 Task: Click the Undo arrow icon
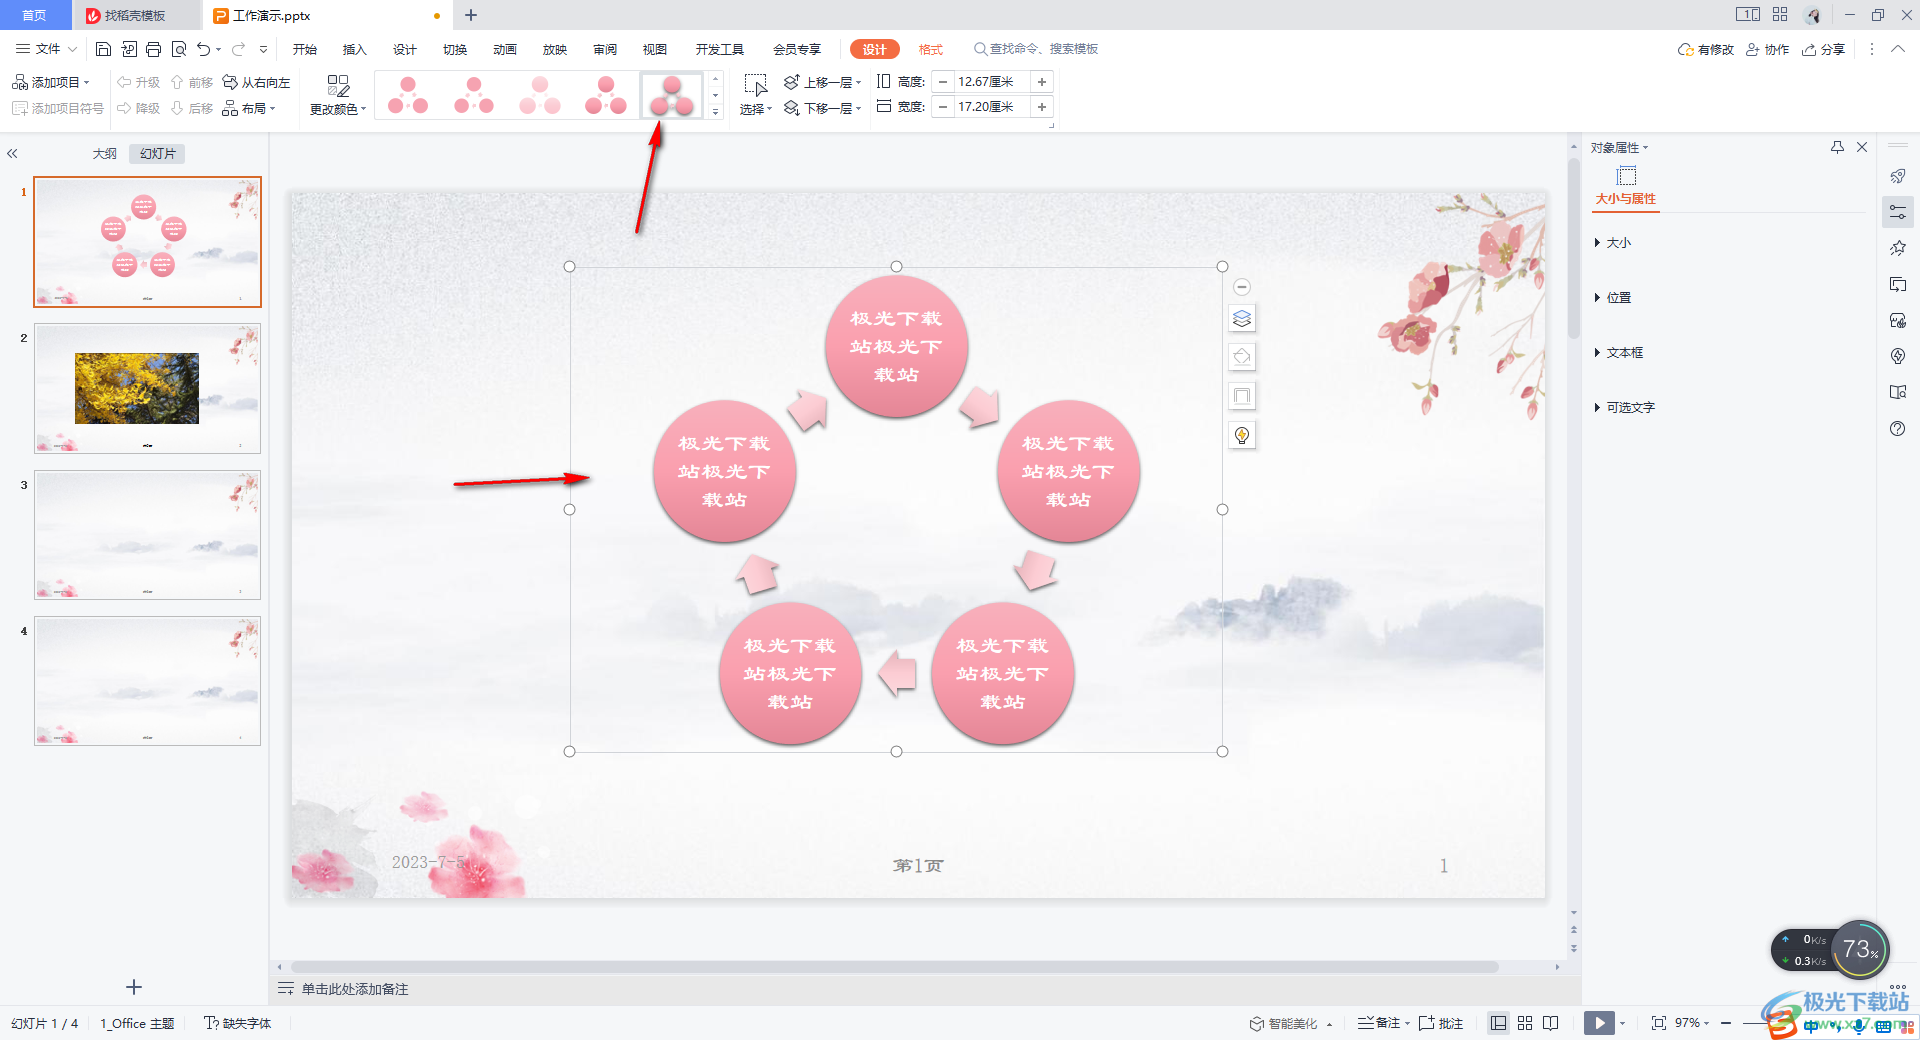pyautogui.click(x=204, y=49)
